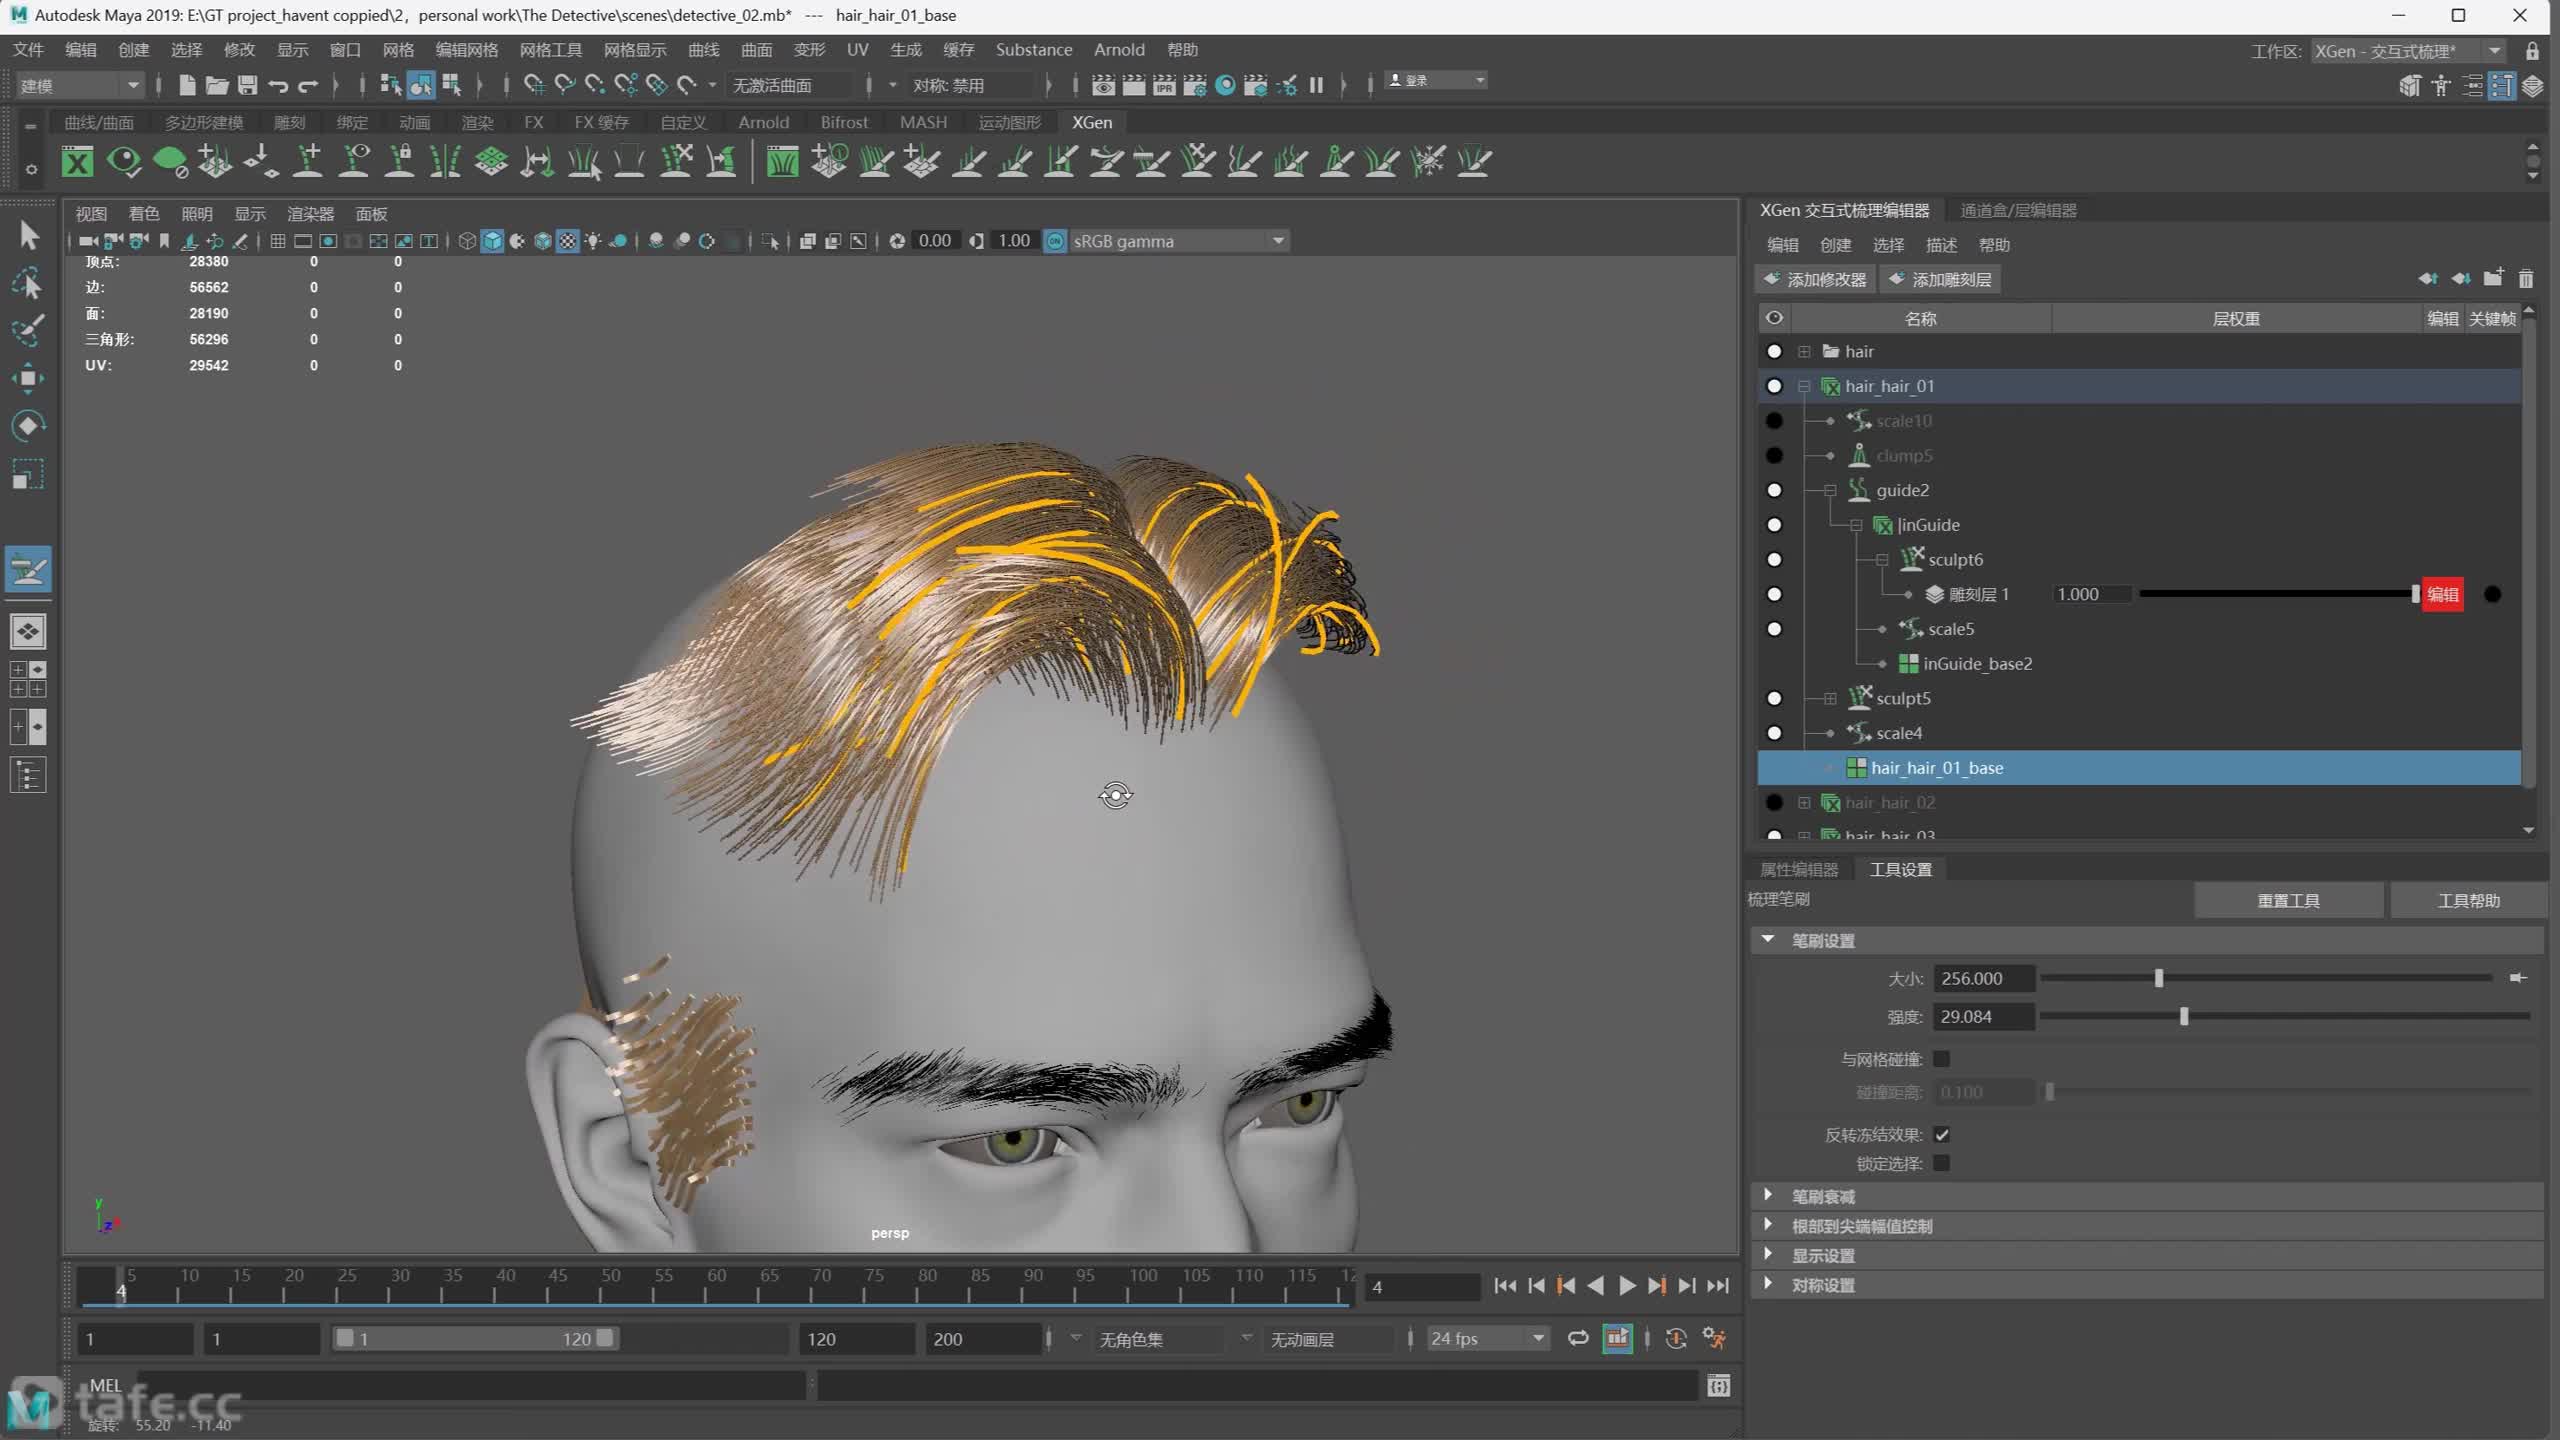Enable the 与网格碰撞 checkbox
This screenshot has height=1440, width=2560.
click(1942, 1058)
